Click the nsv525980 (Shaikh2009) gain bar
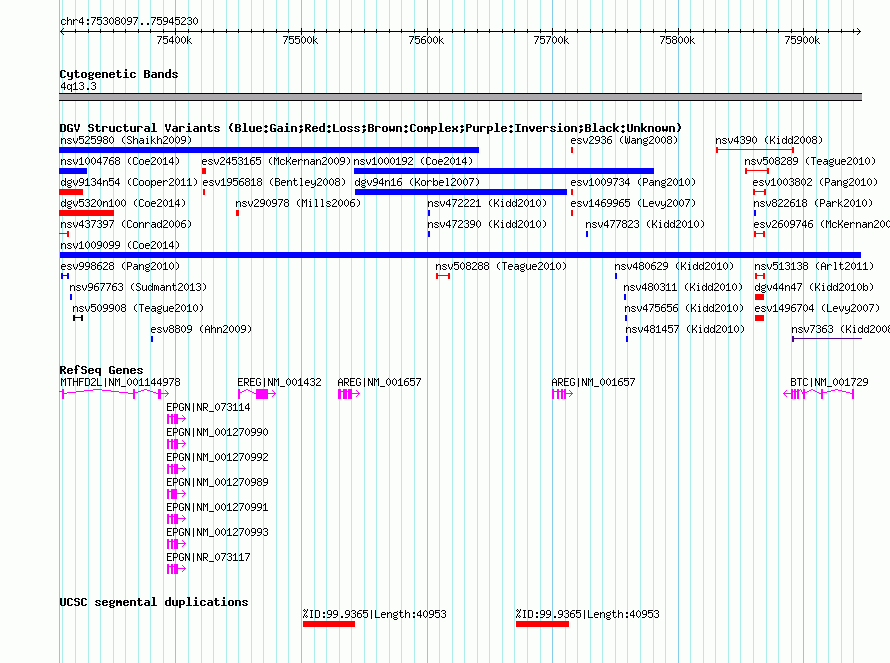890x663 pixels. click(269, 150)
